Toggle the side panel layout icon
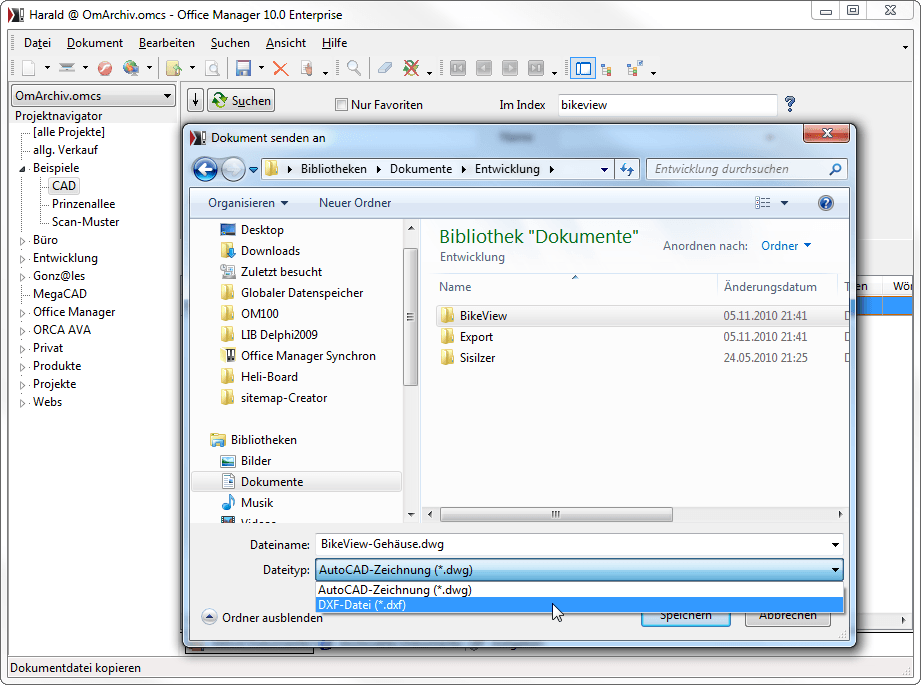This screenshot has height=685, width=921. 583,69
